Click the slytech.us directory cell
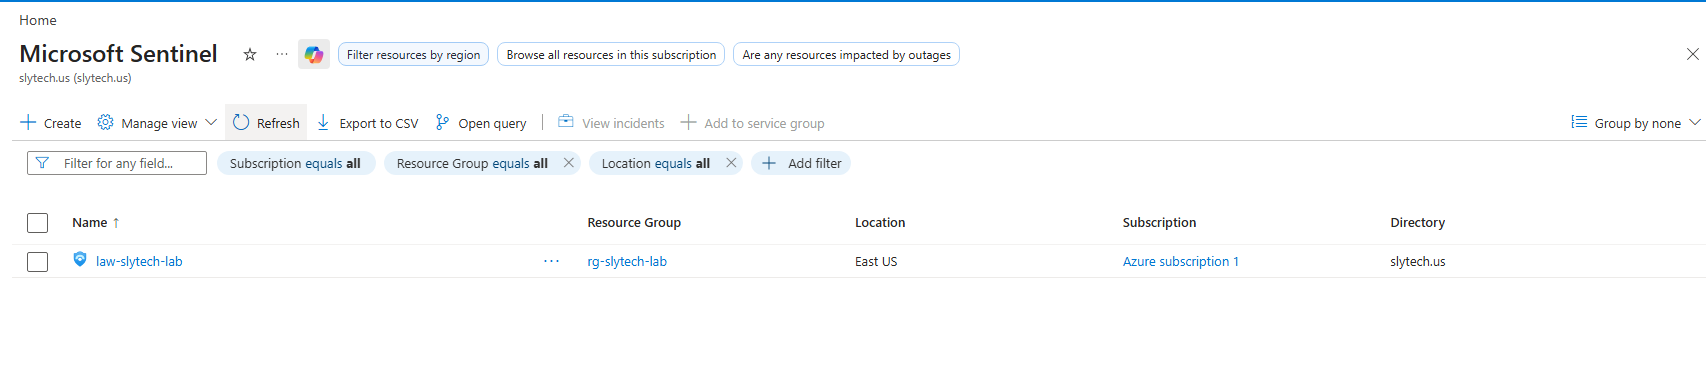Image resolution: width=1706 pixels, height=386 pixels. point(1418,262)
